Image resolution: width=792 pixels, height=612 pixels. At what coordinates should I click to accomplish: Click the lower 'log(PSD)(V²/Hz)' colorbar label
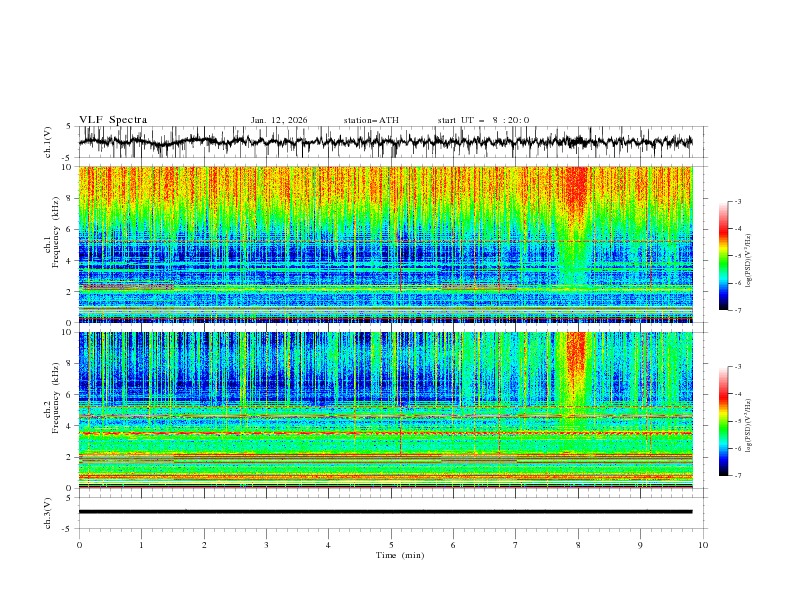(749, 425)
